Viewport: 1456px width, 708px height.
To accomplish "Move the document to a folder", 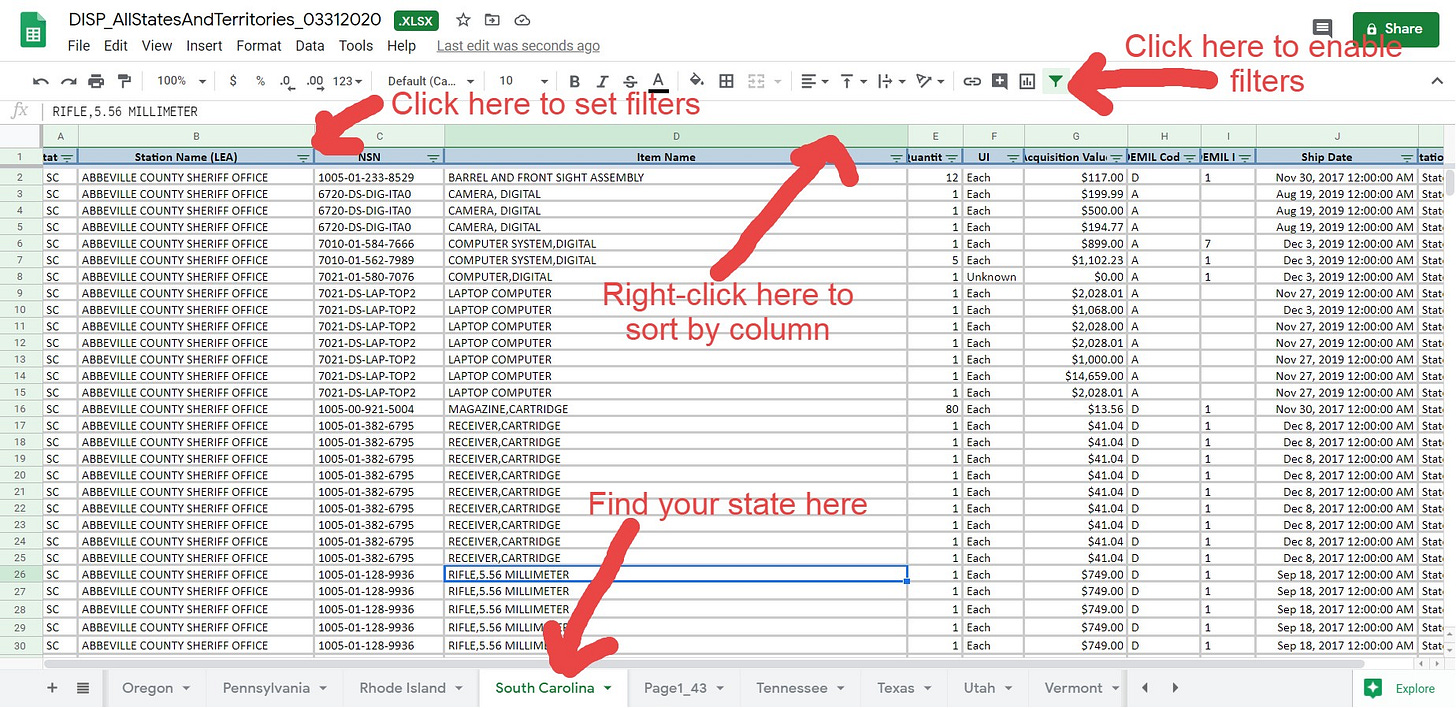I will pos(492,20).
